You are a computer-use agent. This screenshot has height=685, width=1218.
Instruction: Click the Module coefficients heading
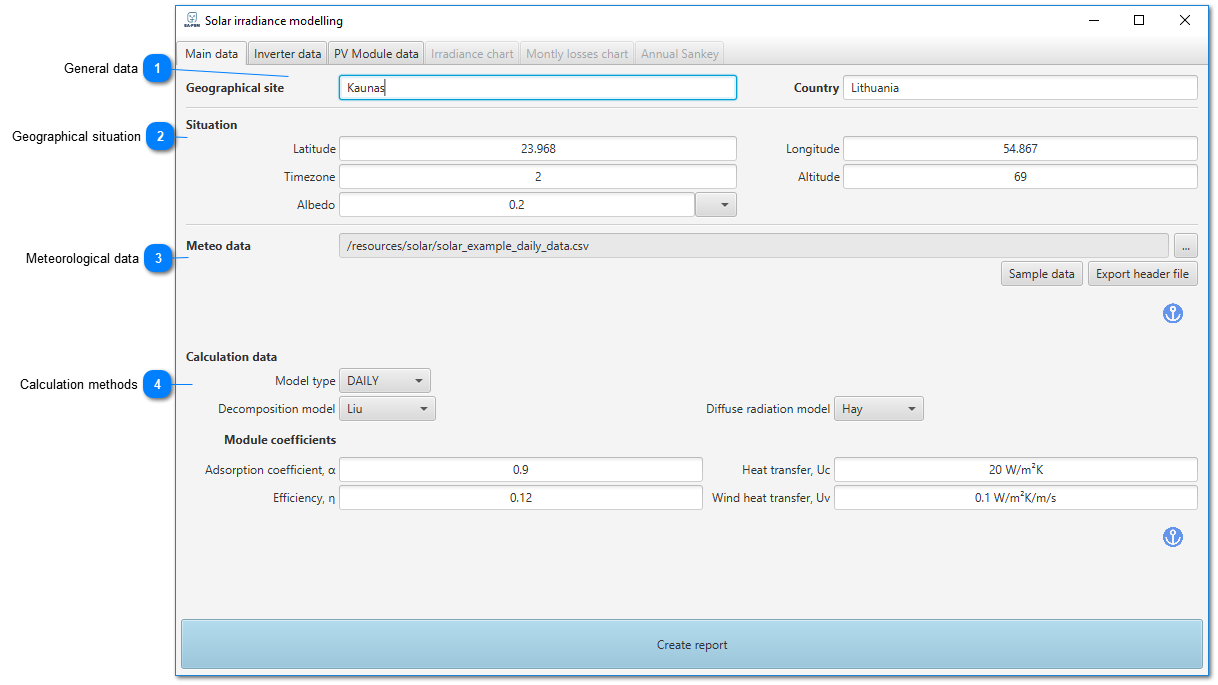[280, 440]
